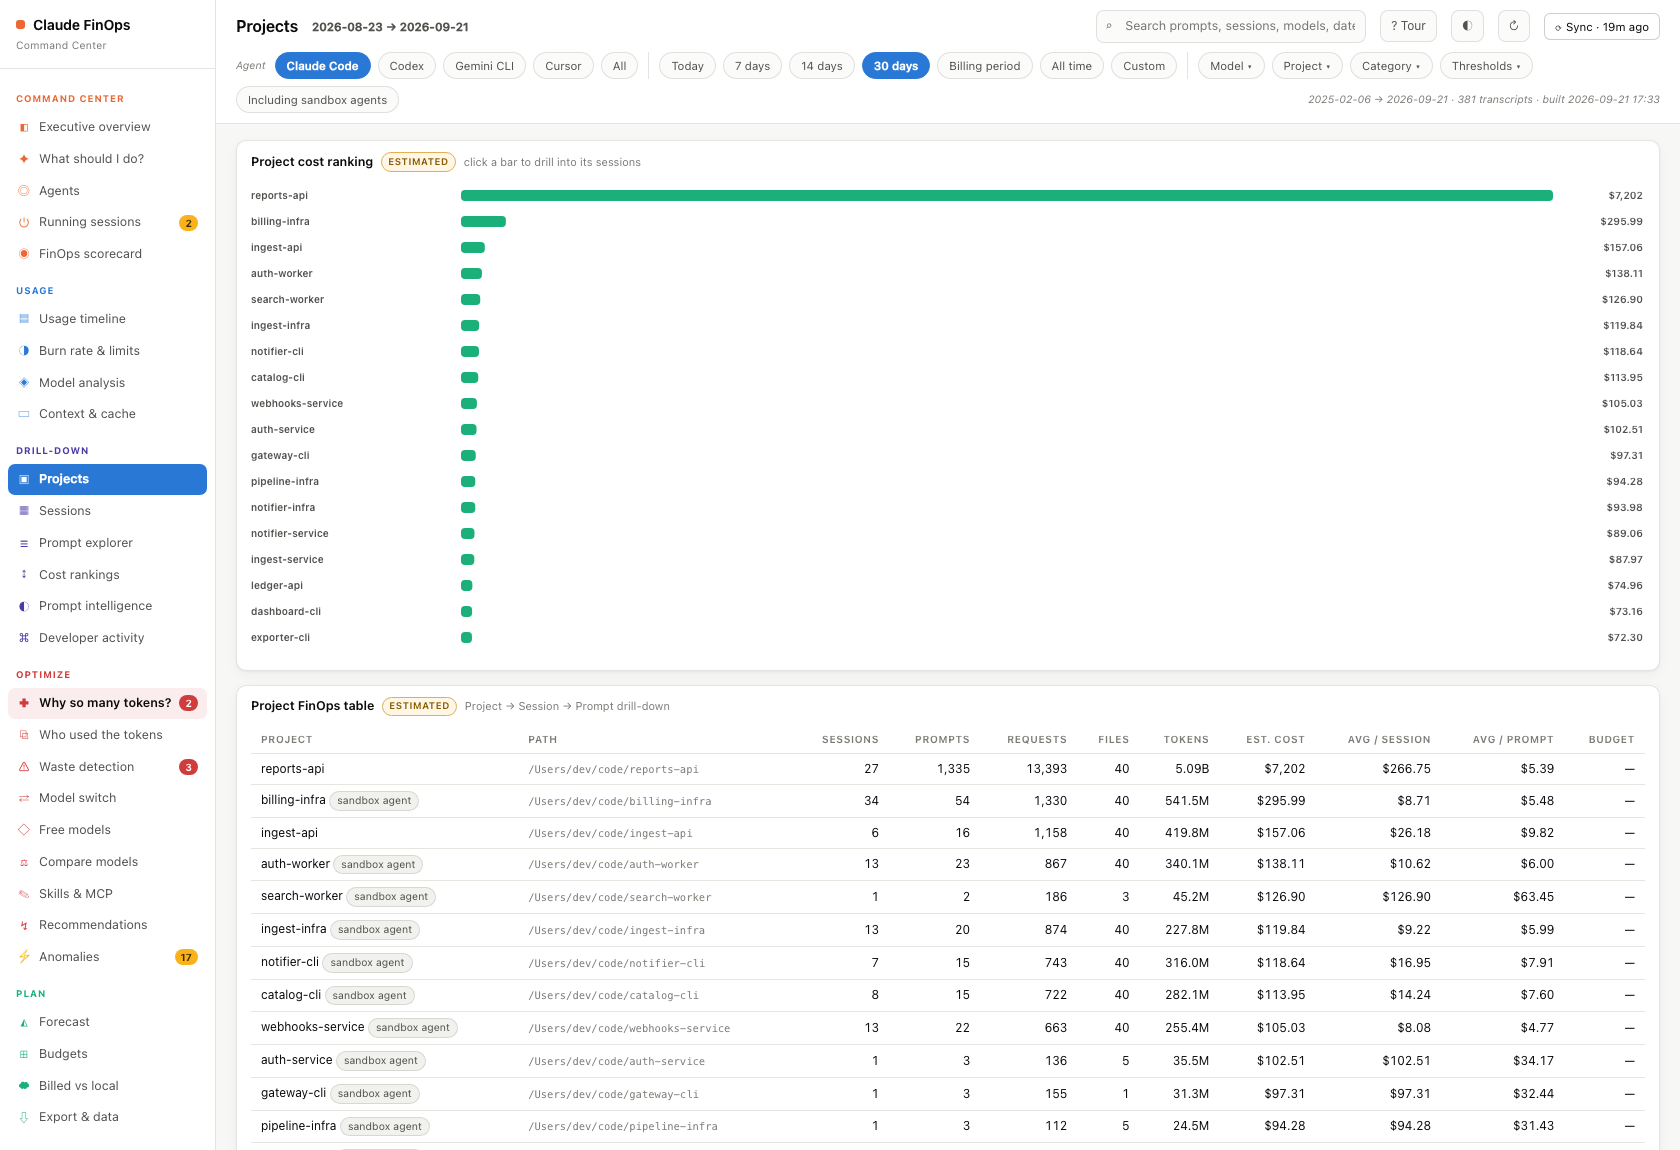1680x1150 pixels.
Task: Select the Codex agent filter
Action: (407, 66)
